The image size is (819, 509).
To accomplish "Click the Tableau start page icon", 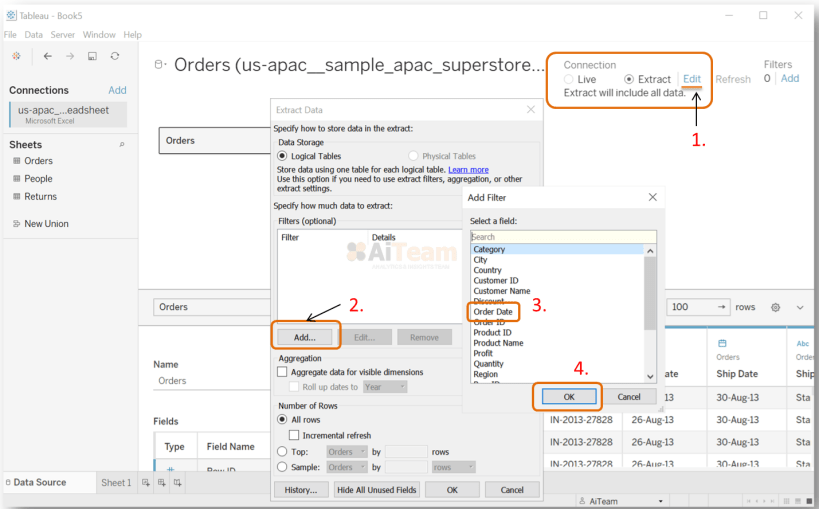I will pos(17,56).
